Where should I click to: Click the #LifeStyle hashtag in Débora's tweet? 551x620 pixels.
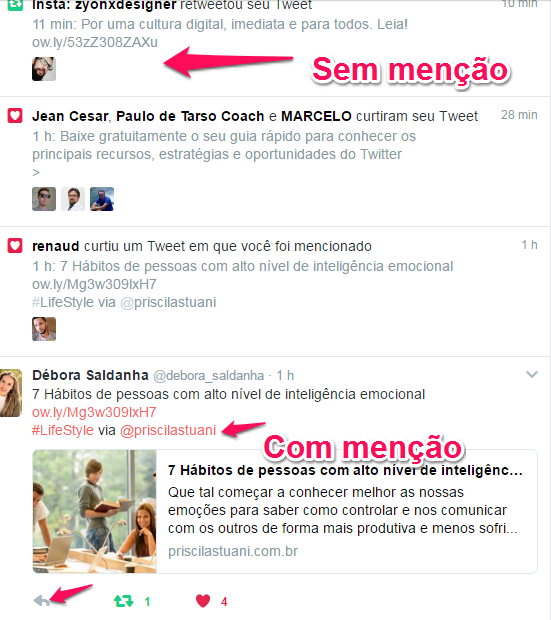[x=63, y=430]
